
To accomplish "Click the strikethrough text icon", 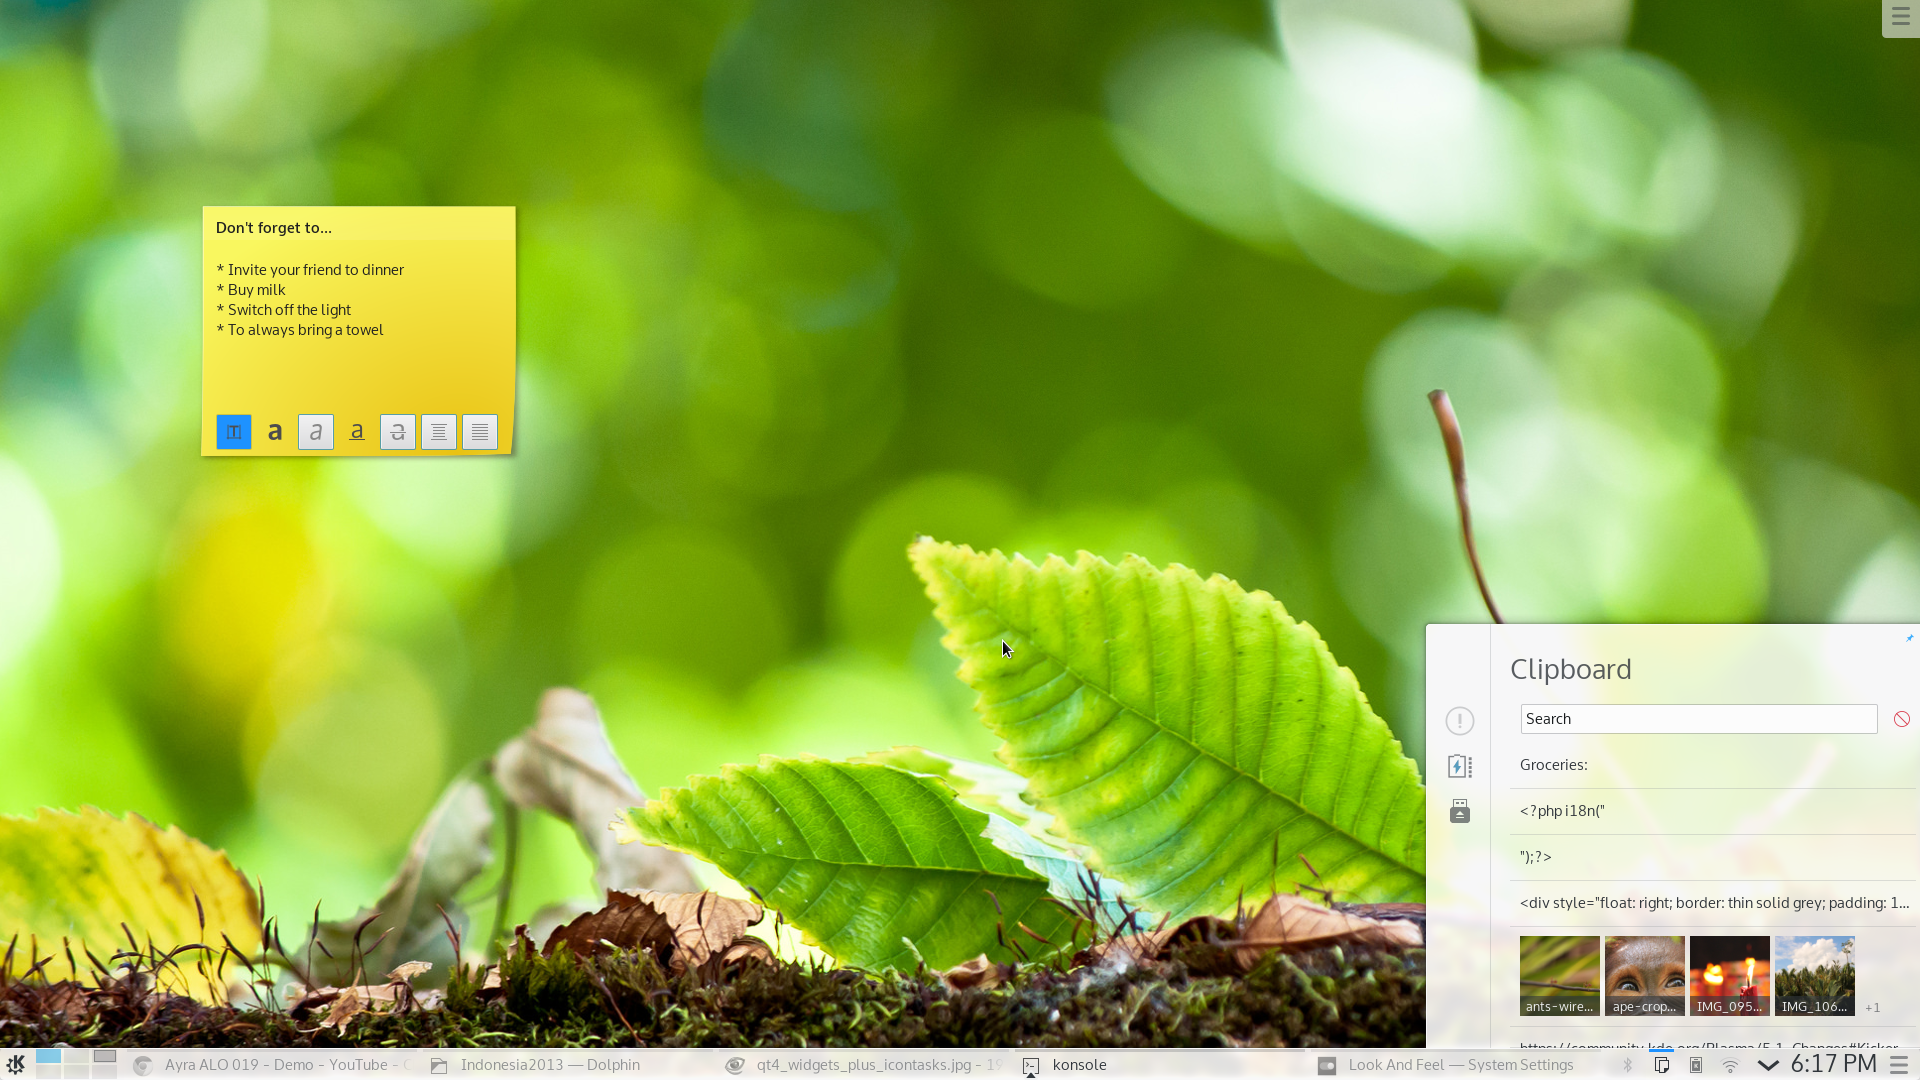I will (x=397, y=430).
